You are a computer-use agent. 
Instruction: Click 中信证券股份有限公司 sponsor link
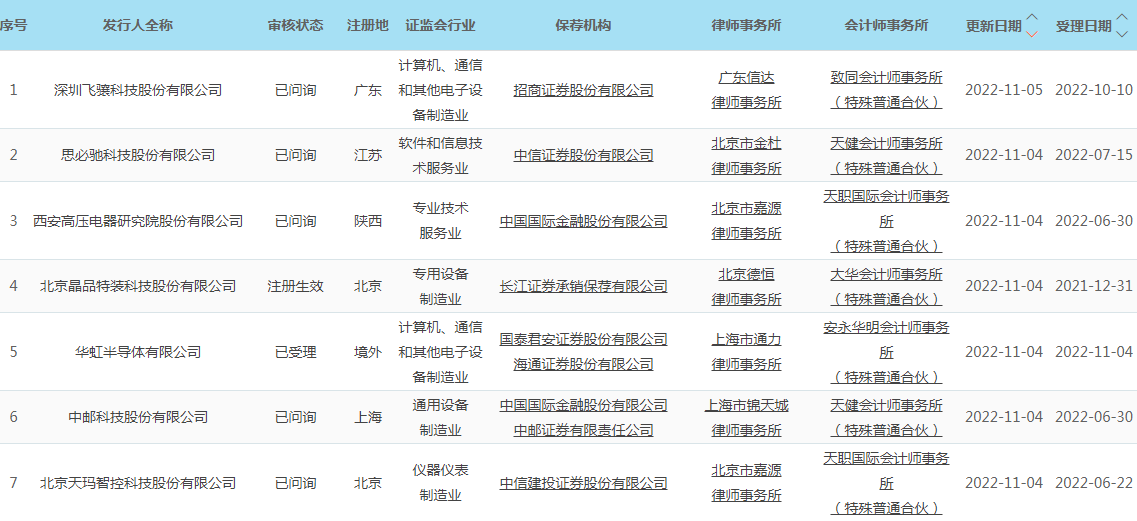(583, 155)
